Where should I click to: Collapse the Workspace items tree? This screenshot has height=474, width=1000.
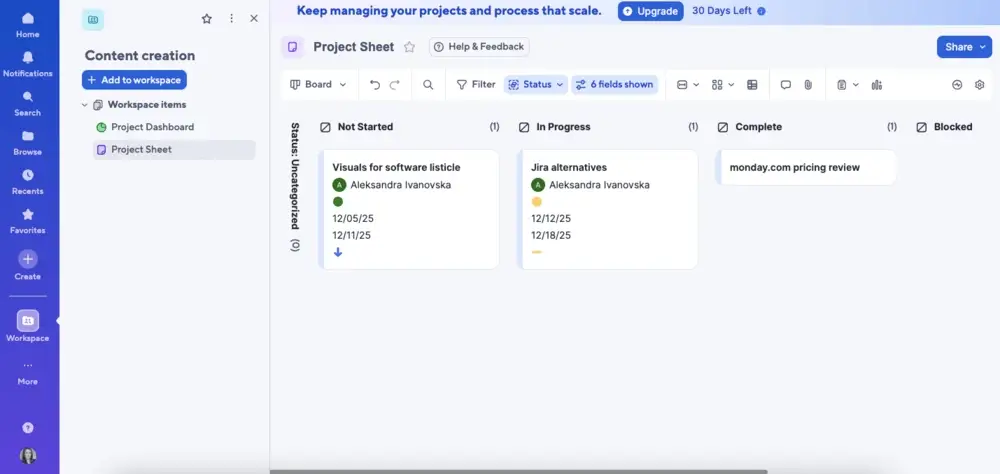tap(85, 105)
